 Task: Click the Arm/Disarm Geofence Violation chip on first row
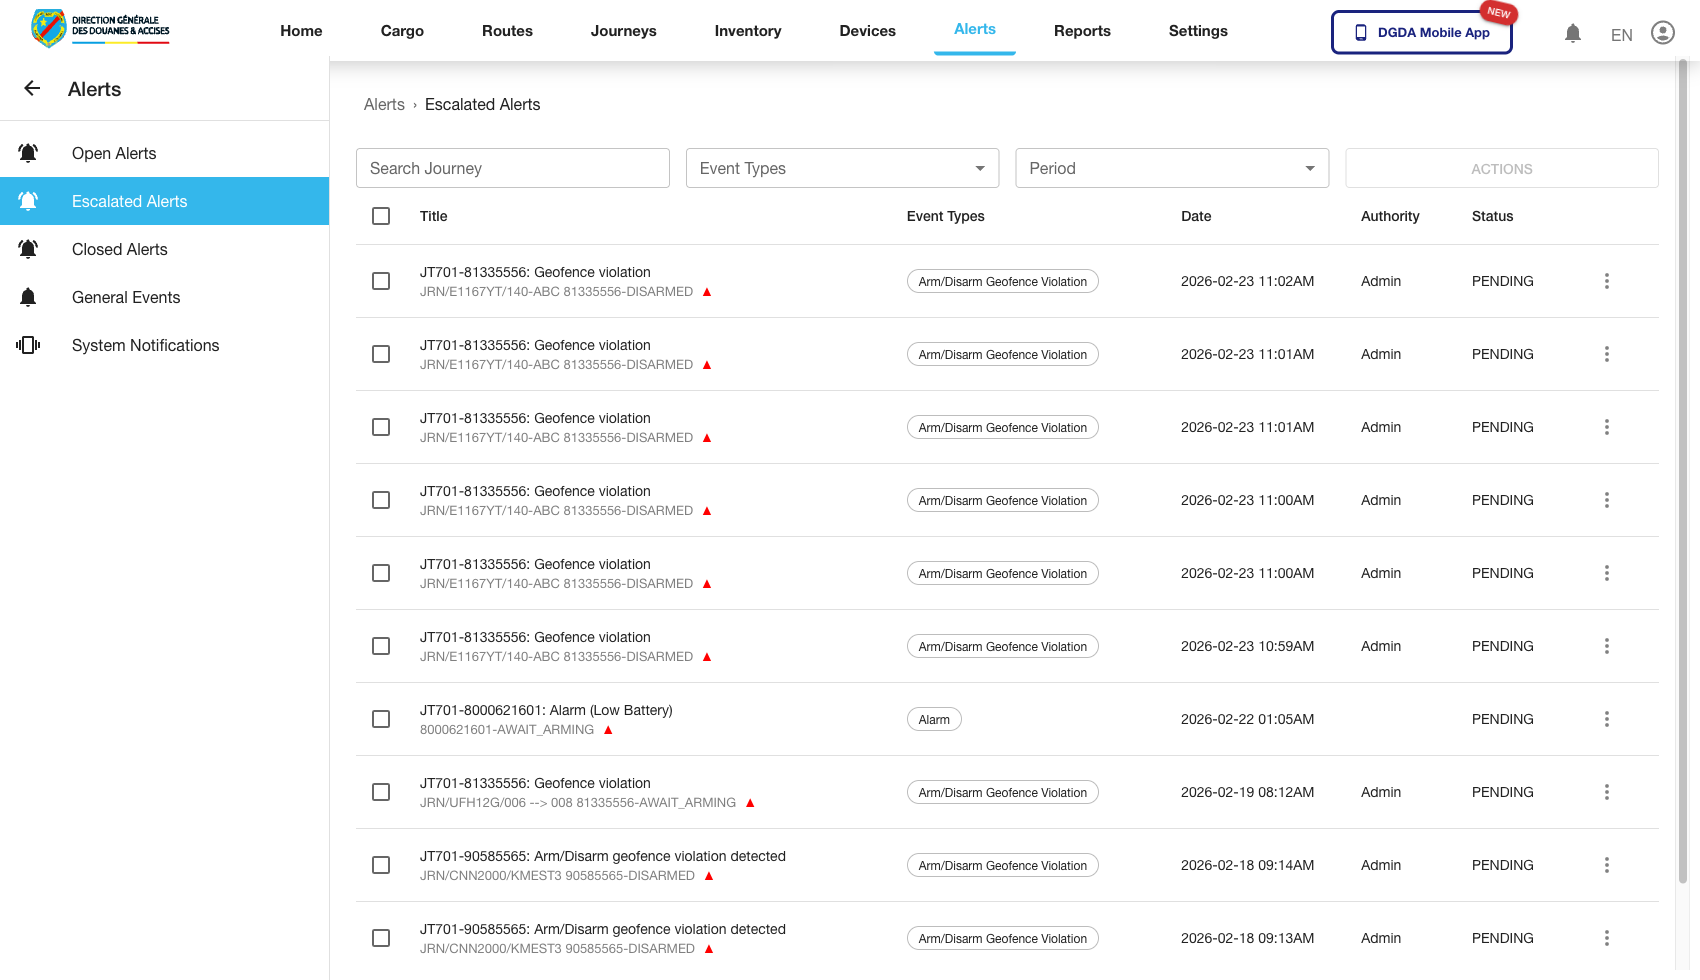pyautogui.click(x=1002, y=281)
